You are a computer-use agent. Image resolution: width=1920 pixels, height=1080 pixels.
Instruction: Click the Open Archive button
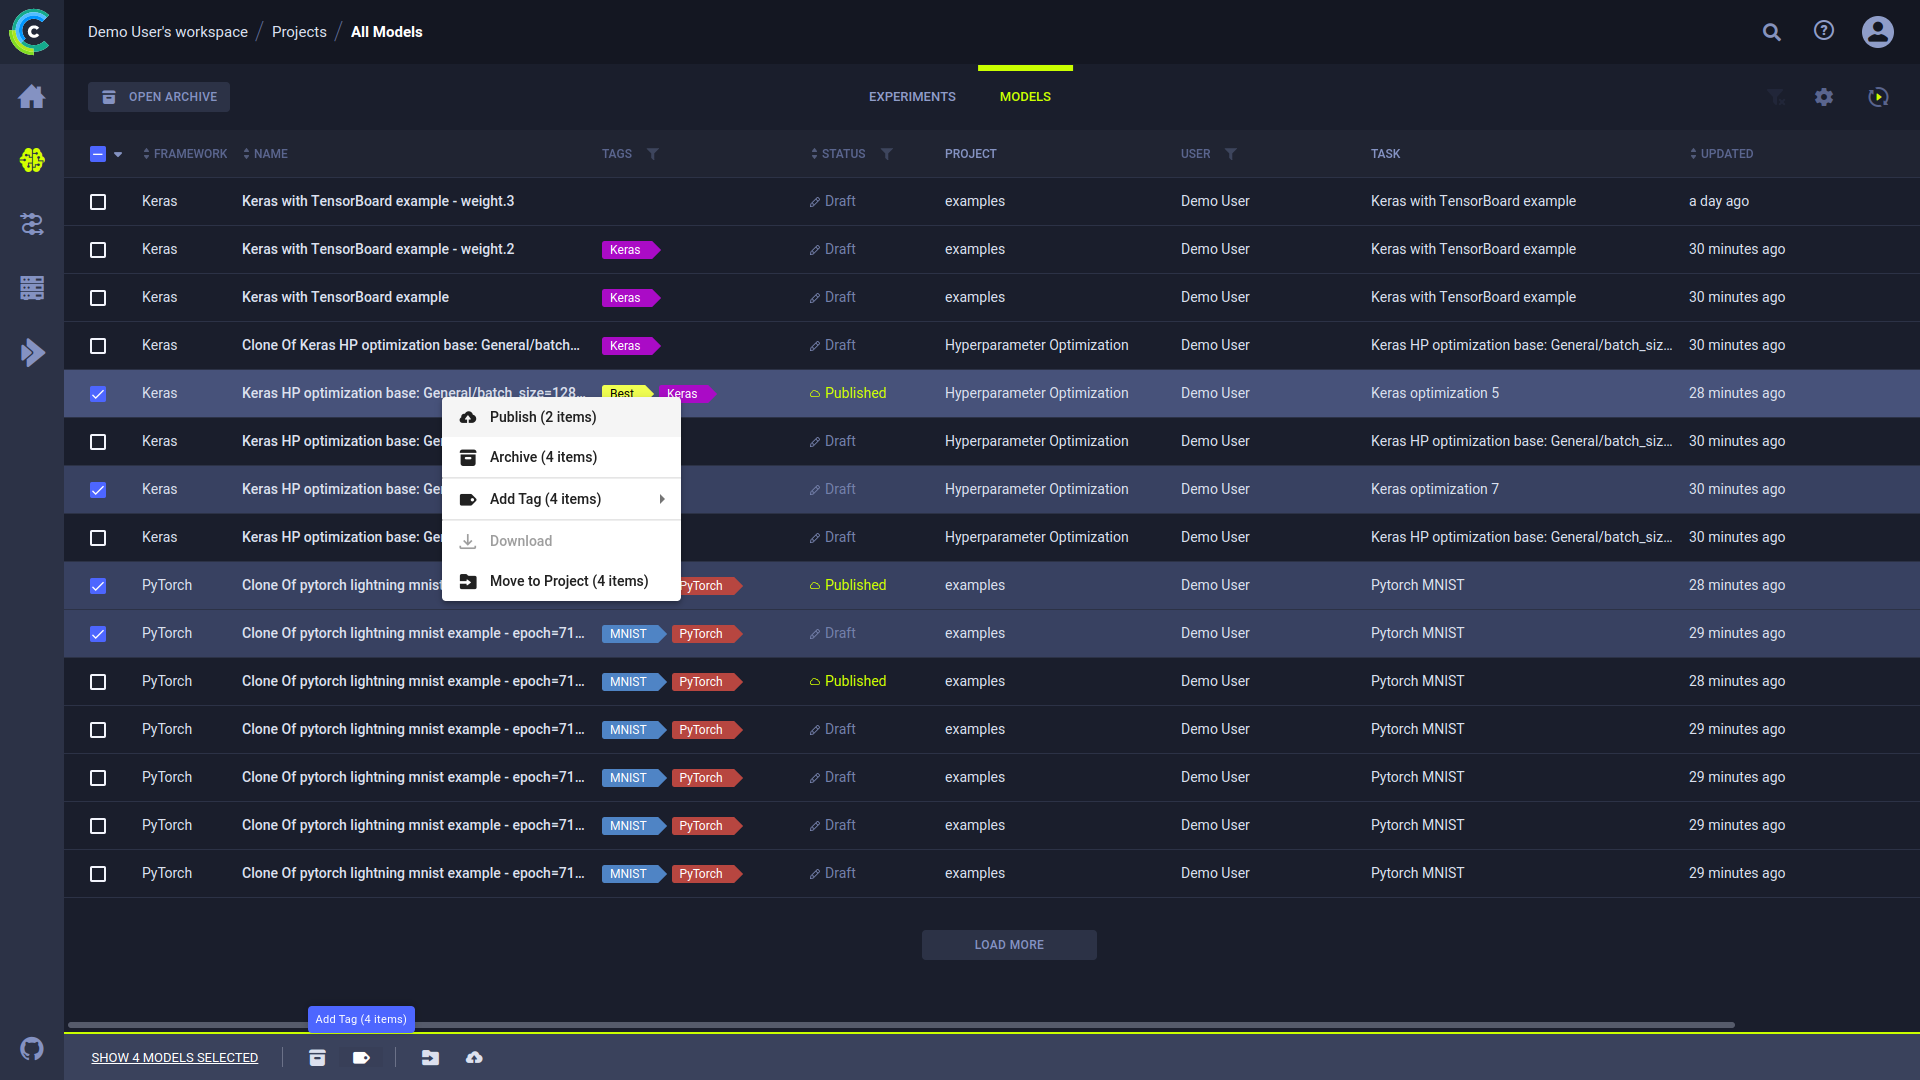click(x=159, y=97)
